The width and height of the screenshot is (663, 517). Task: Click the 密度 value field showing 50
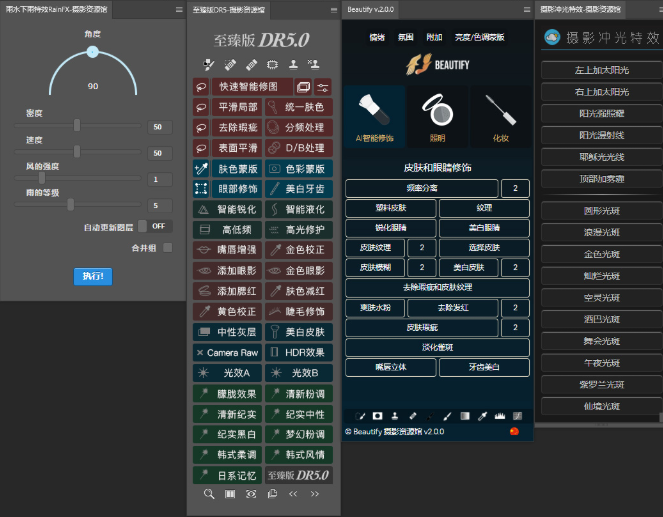tap(160, 127)
